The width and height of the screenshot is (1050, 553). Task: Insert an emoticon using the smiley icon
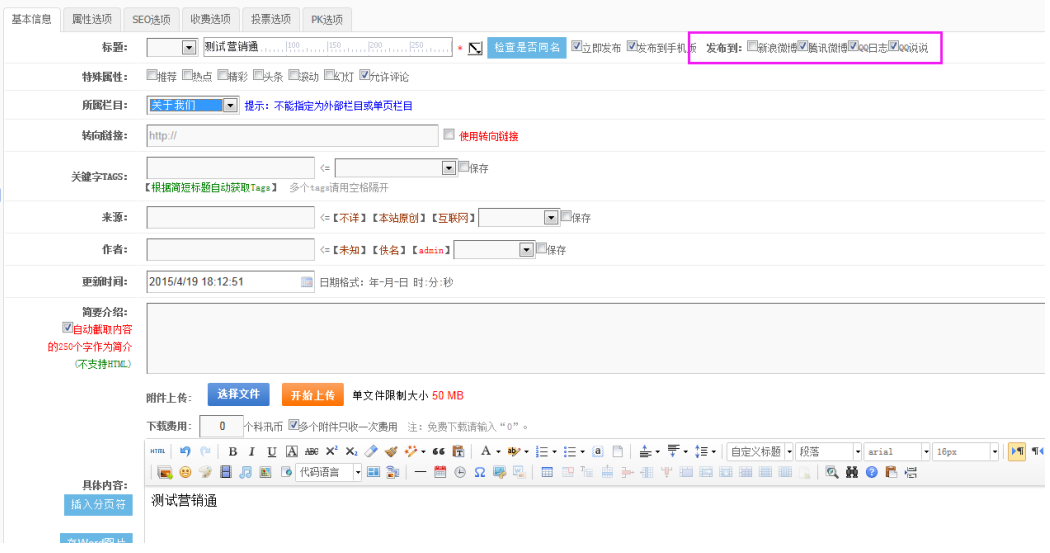point(186,472)
